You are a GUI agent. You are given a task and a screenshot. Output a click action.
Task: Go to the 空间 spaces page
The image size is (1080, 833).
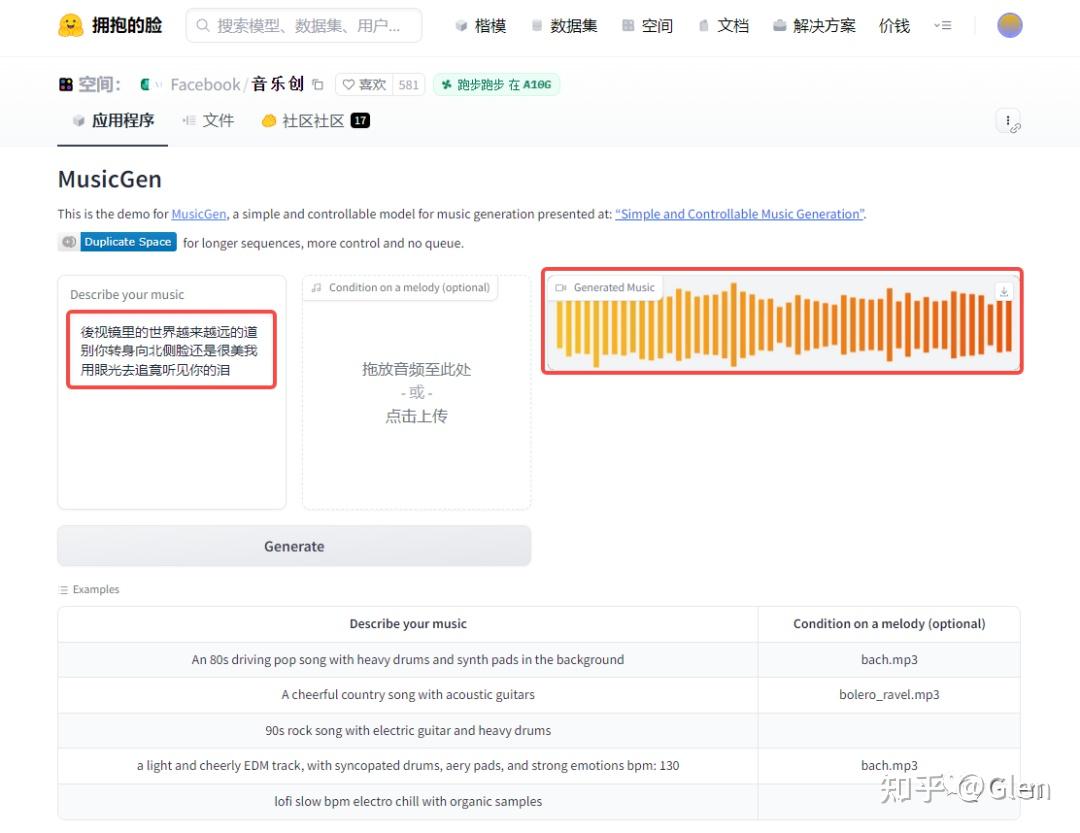tap(647, 26)
